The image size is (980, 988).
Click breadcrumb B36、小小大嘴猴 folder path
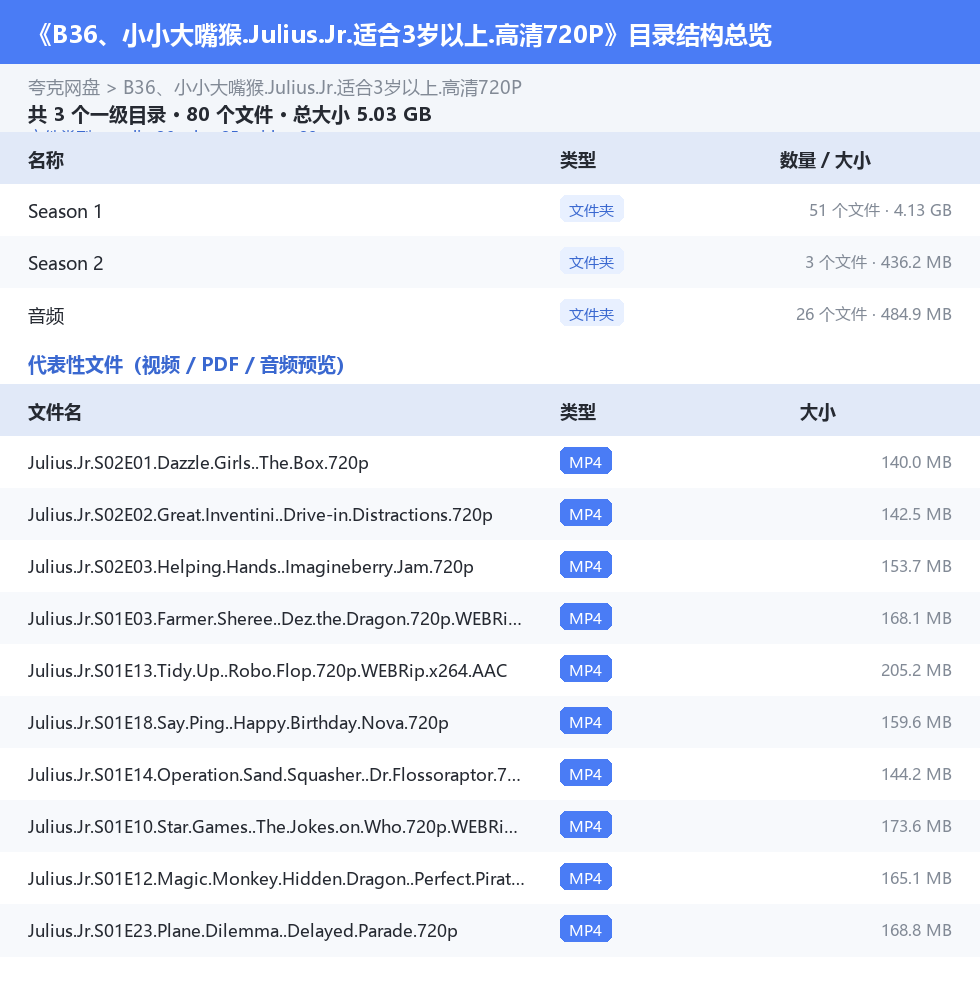click(x=322, y=88)
